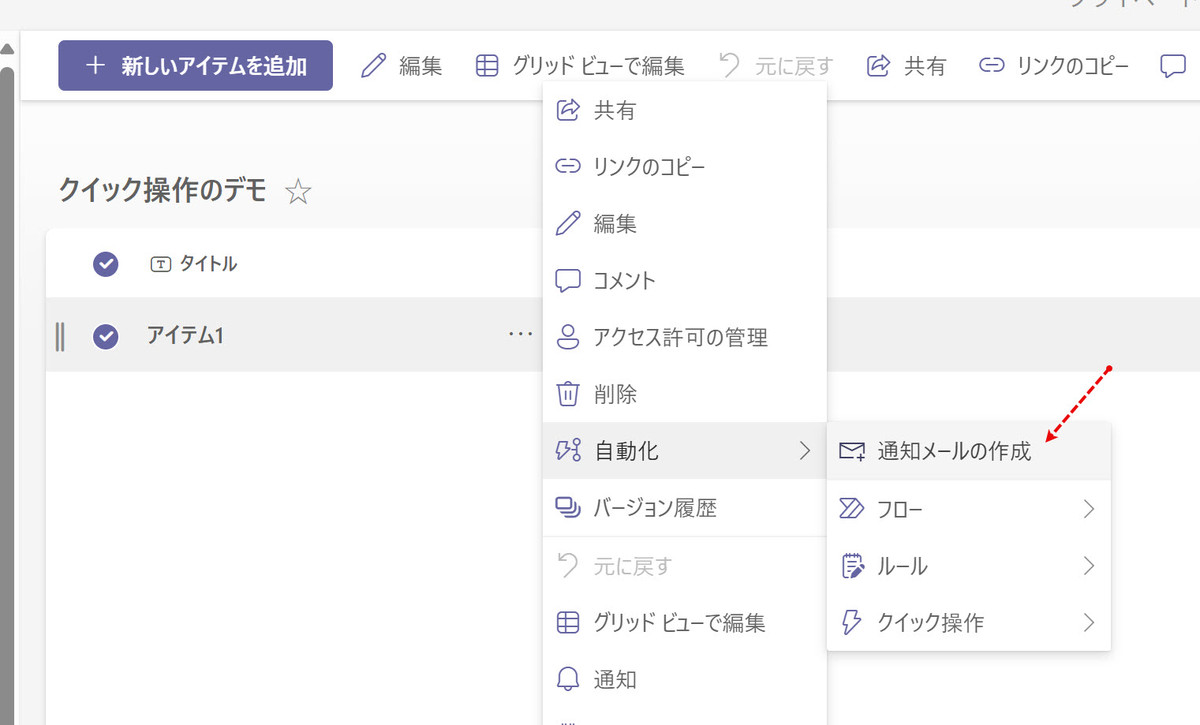
Task: Click the trash icon beside 削除
Action: tap(568, 394)
